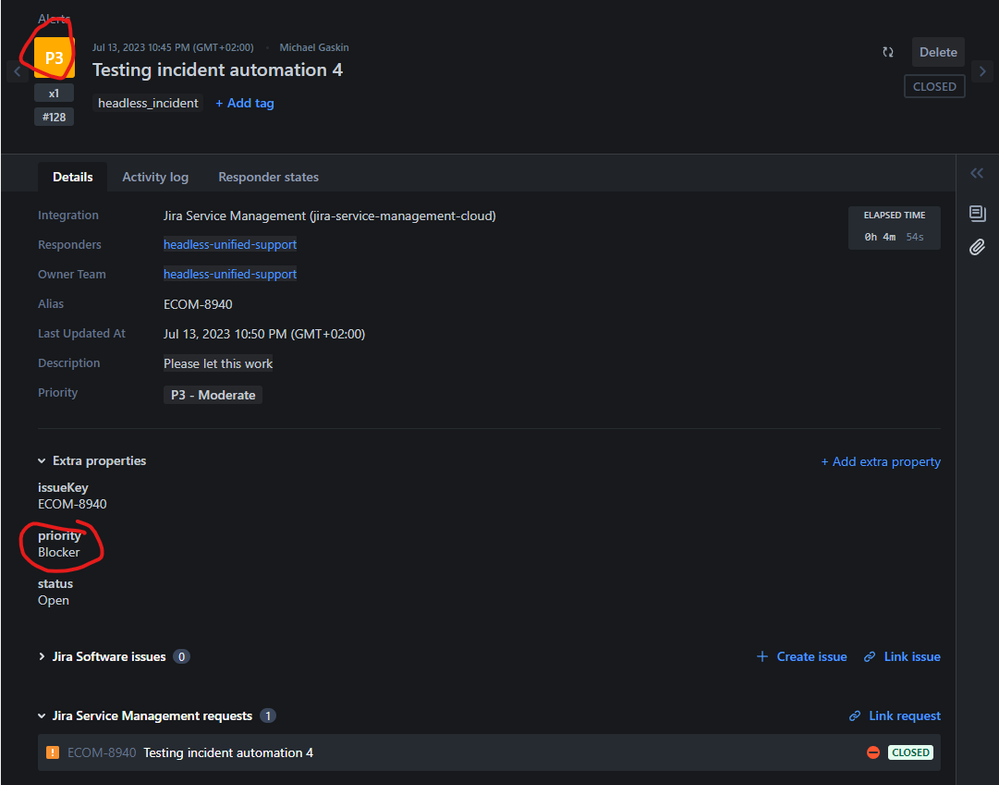
Task: Click the x1 count badge
Action: (54, 94)
